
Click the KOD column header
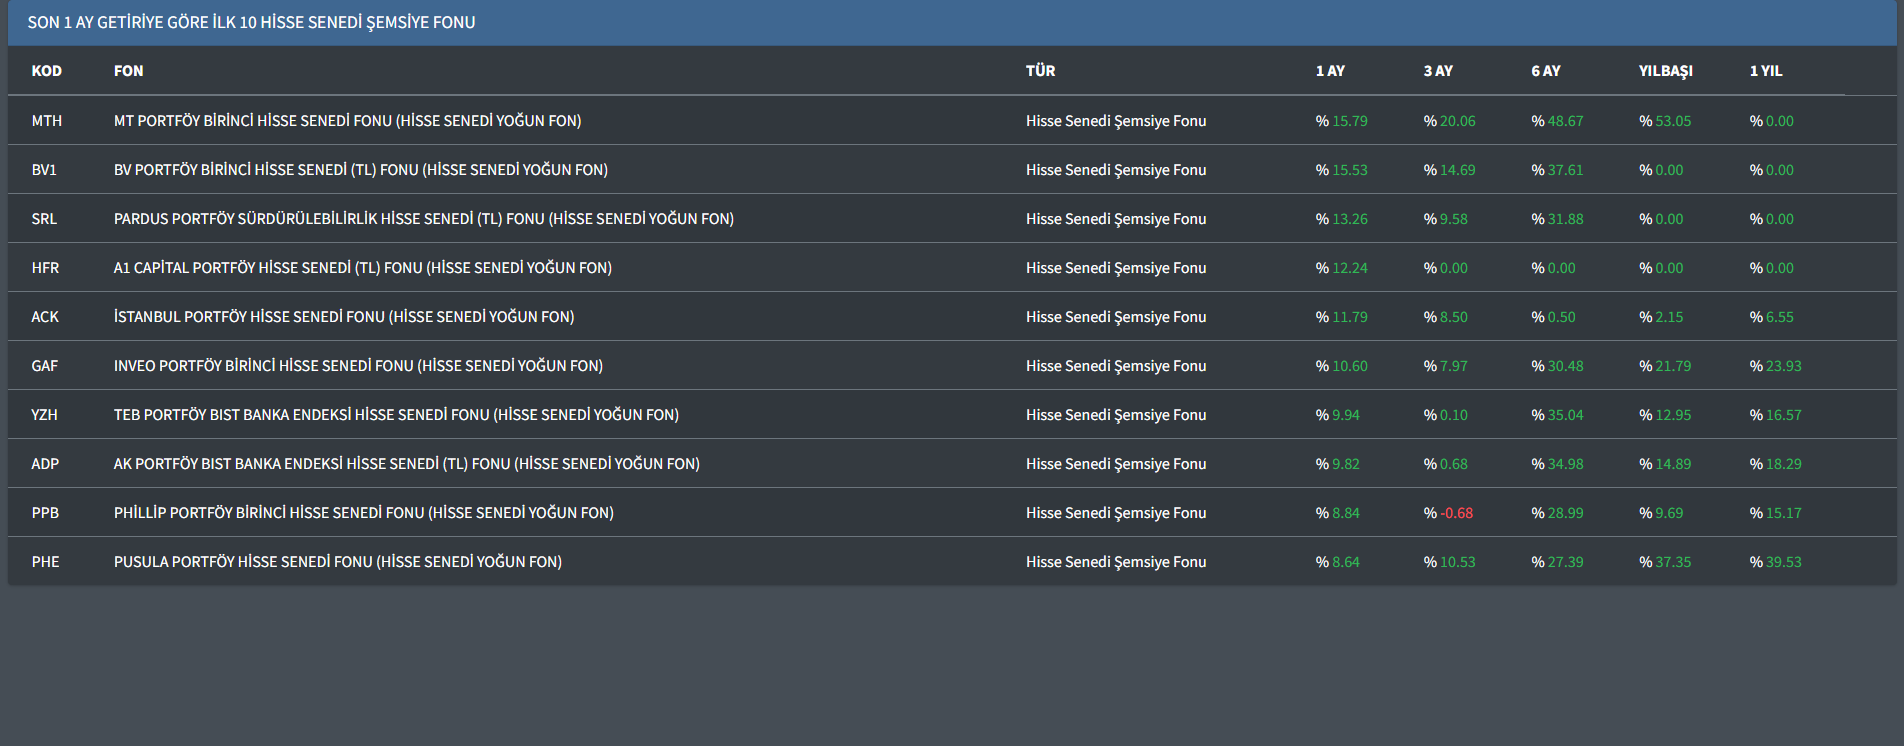point(46,71)
